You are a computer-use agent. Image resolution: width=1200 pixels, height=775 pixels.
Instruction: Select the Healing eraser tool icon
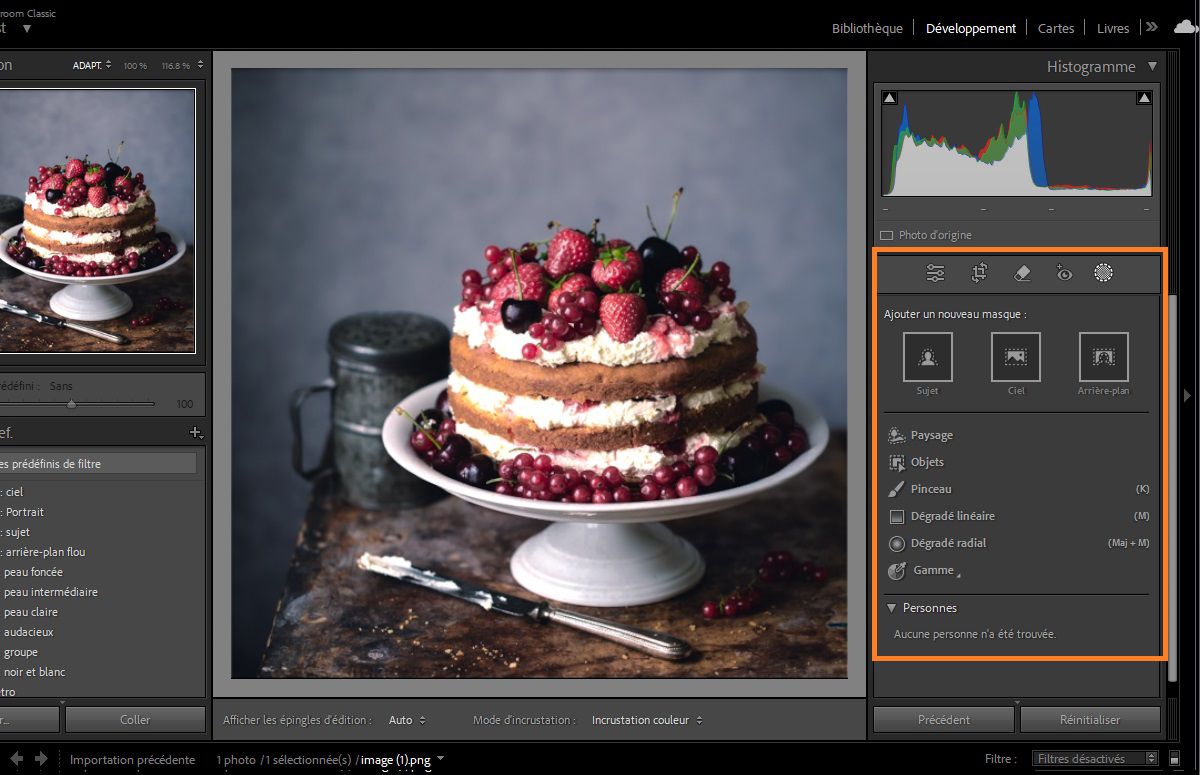pyautogui.click(x=1021, y=272)
